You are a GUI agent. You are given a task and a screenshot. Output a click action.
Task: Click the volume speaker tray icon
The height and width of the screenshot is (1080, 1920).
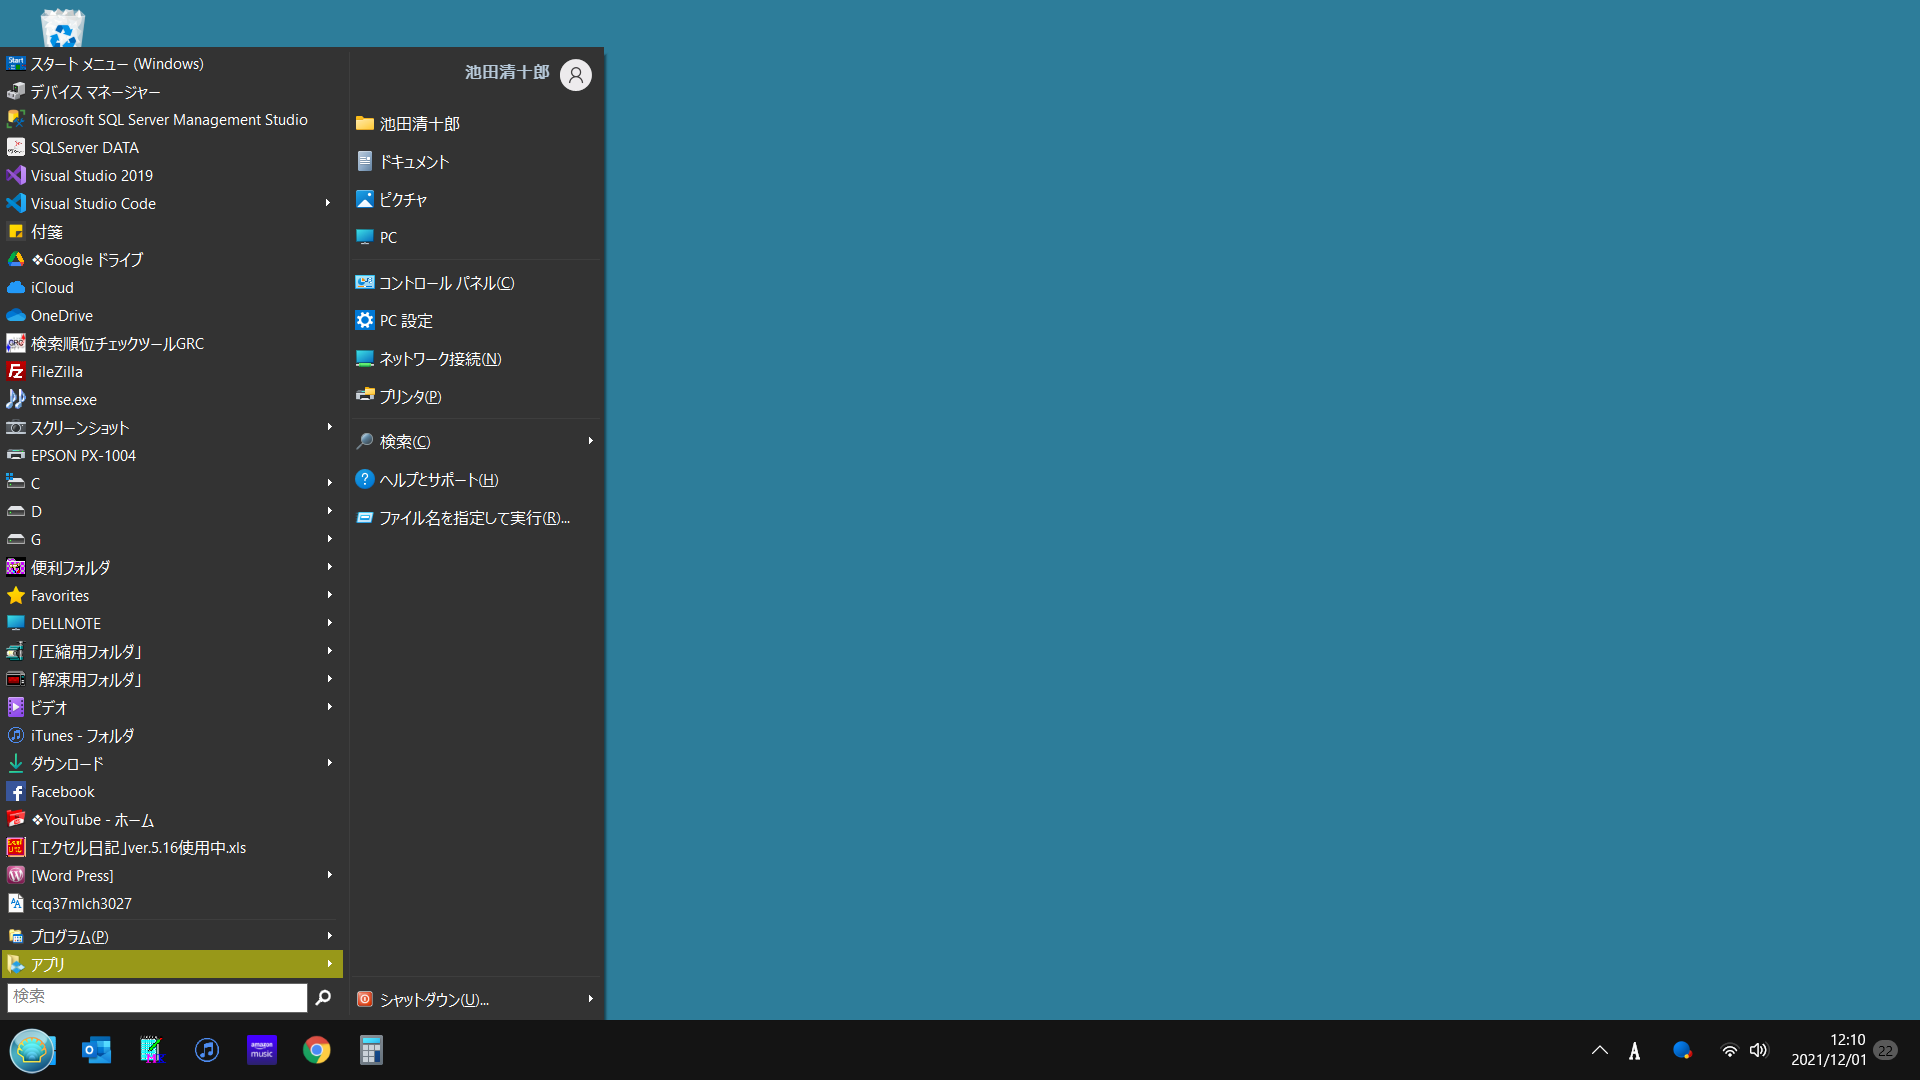tap(1759, 1050)
